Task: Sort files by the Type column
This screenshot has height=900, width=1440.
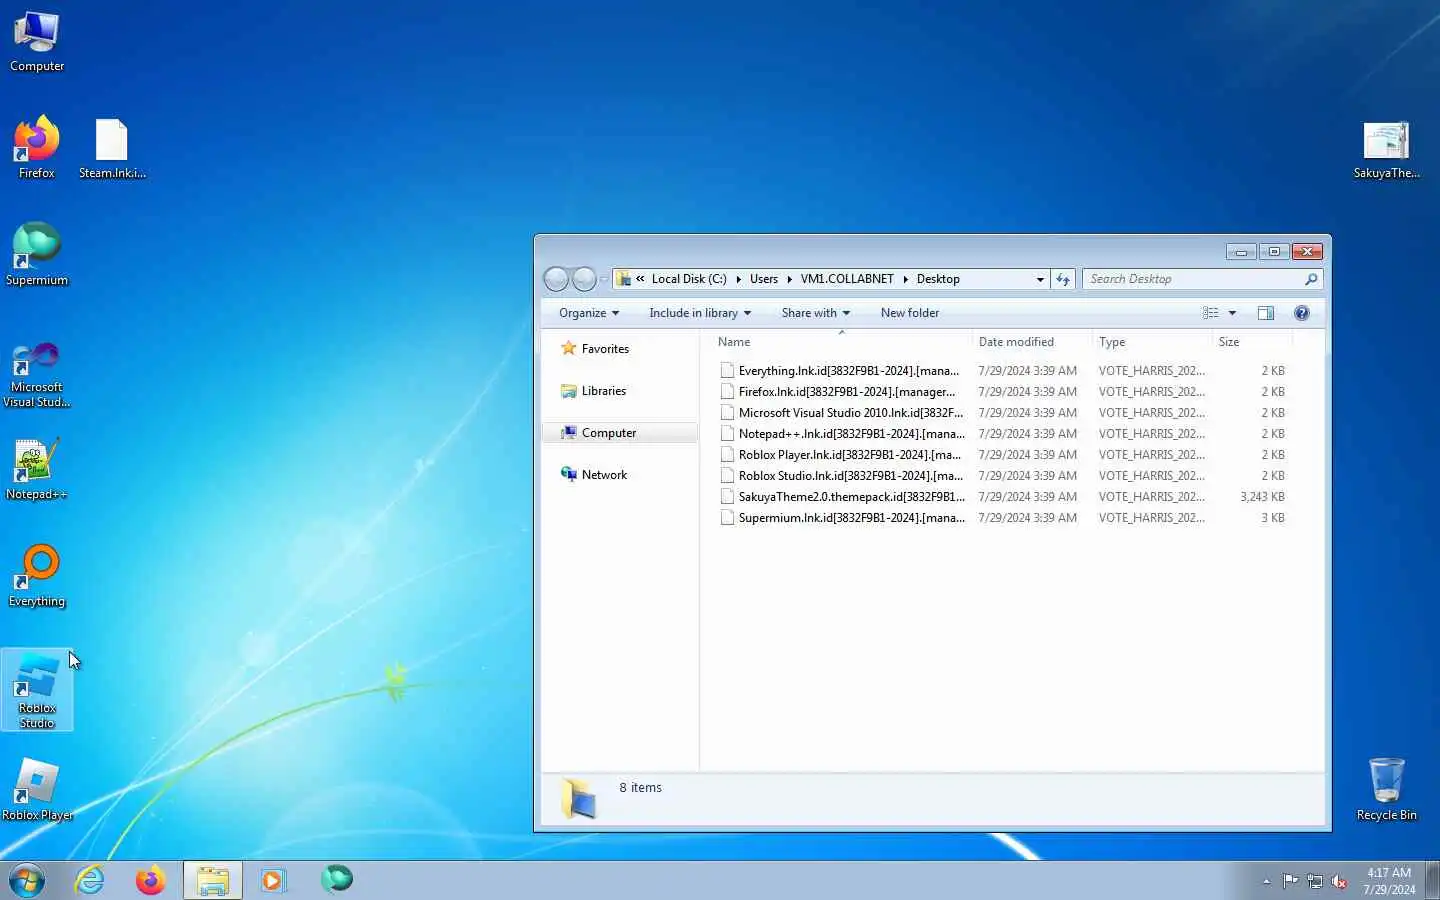Action: 1151,342
